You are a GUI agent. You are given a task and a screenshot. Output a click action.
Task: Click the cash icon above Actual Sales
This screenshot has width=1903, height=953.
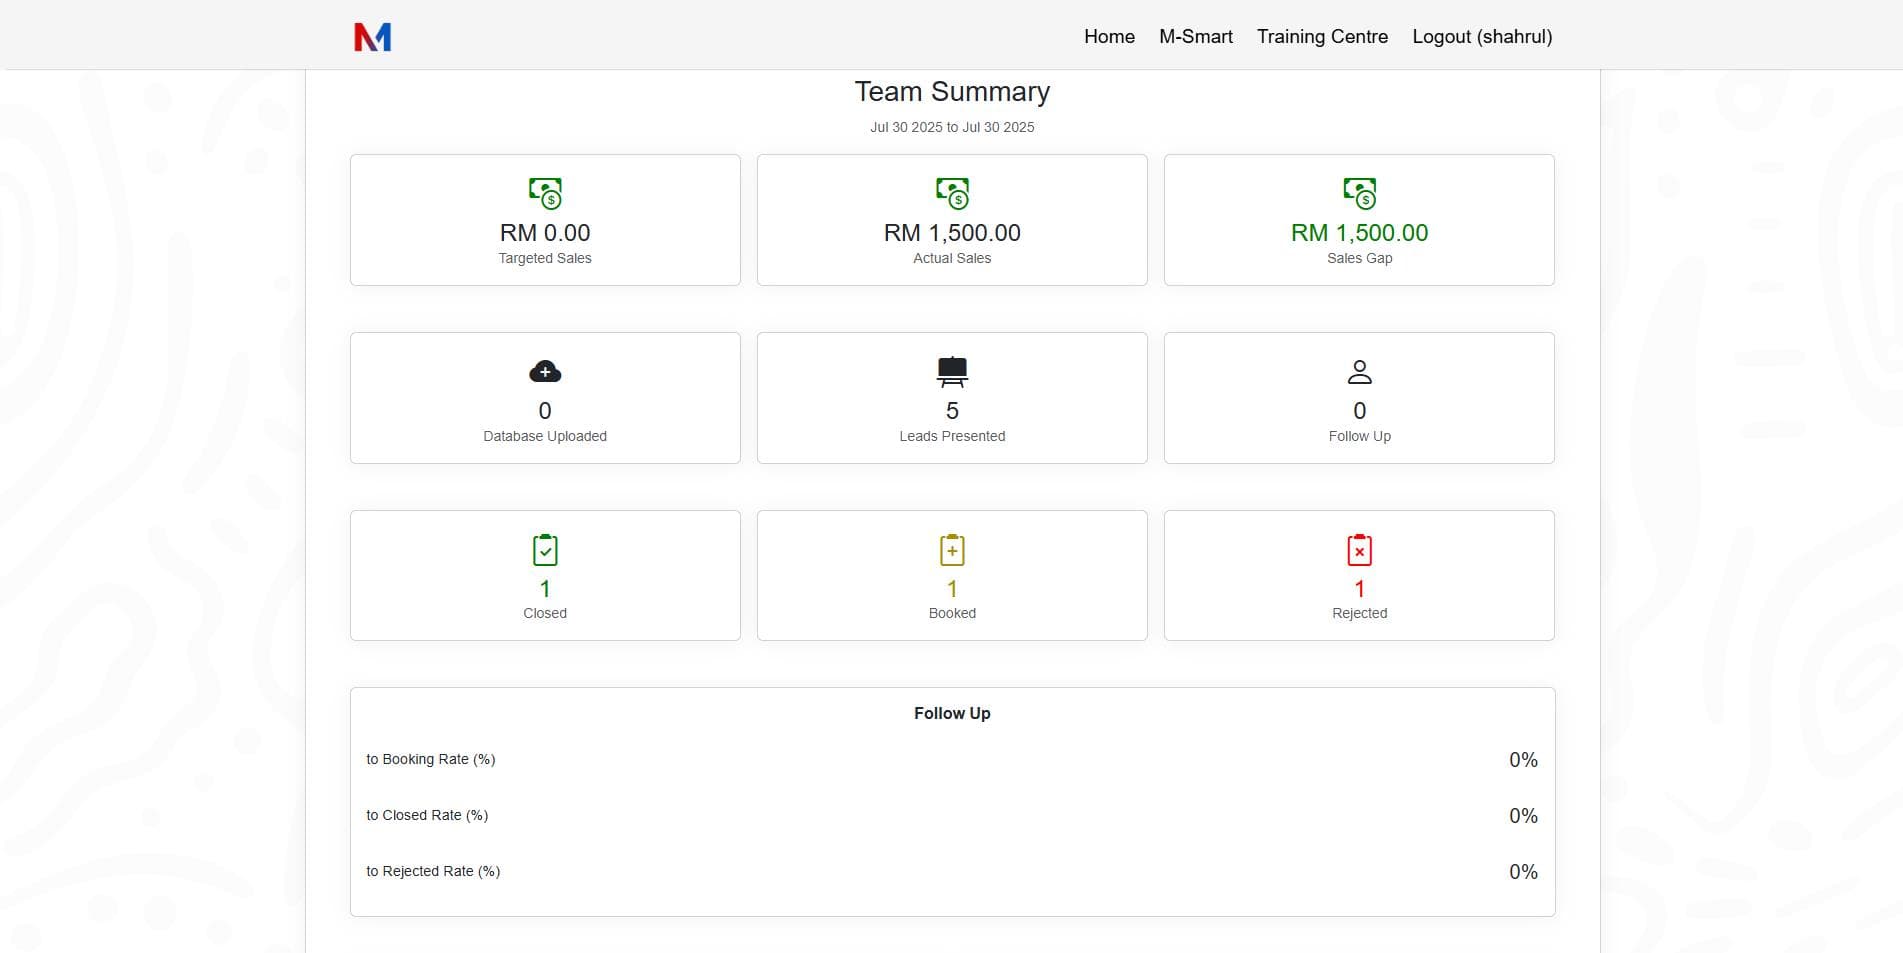coord(951,193)
